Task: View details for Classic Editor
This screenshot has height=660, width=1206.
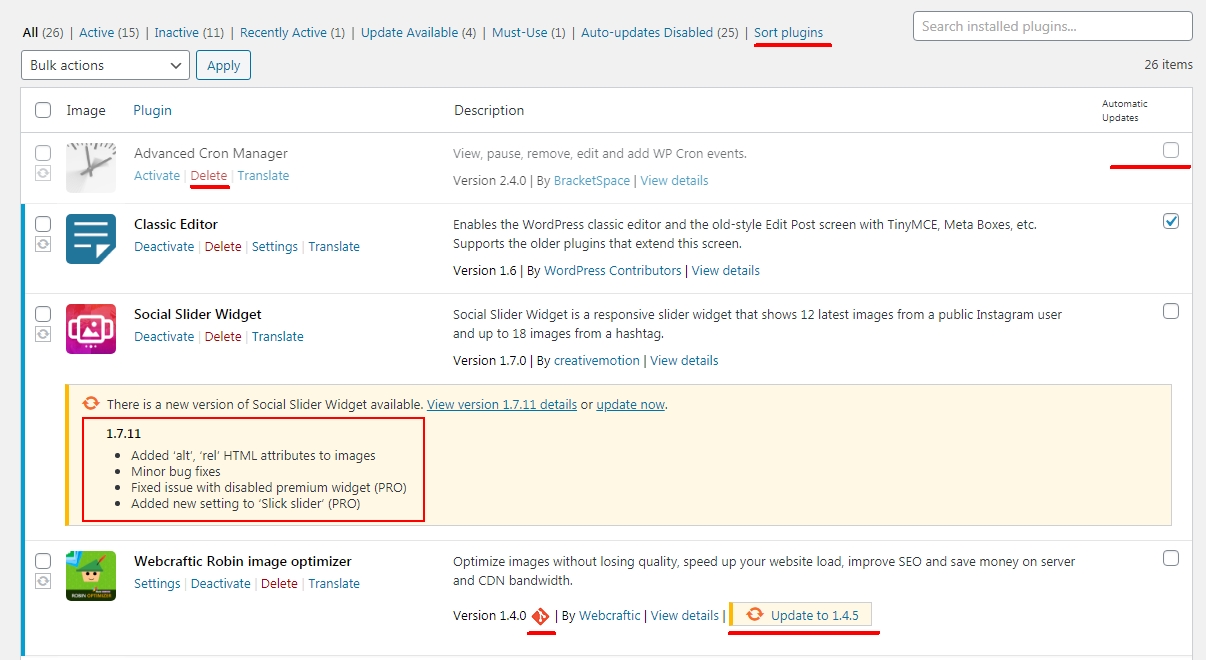Action: (726, 270)
